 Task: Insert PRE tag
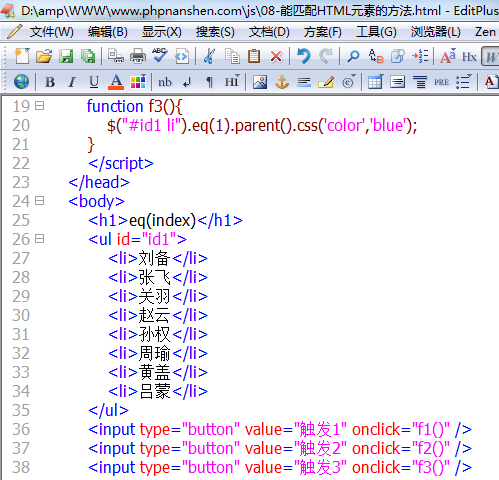441,82
